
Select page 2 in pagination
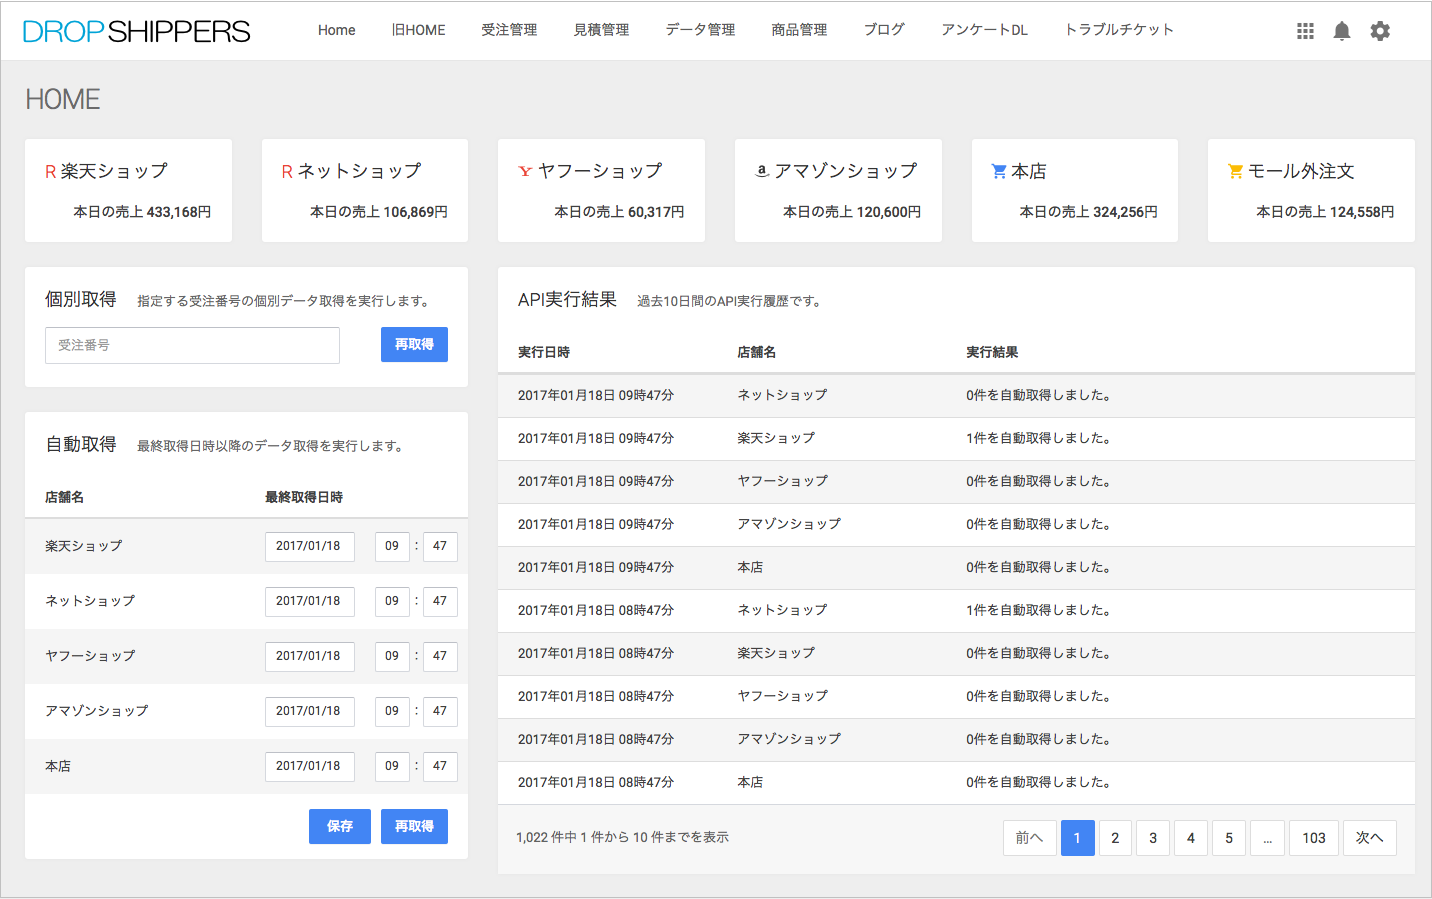pos(1115,838)
